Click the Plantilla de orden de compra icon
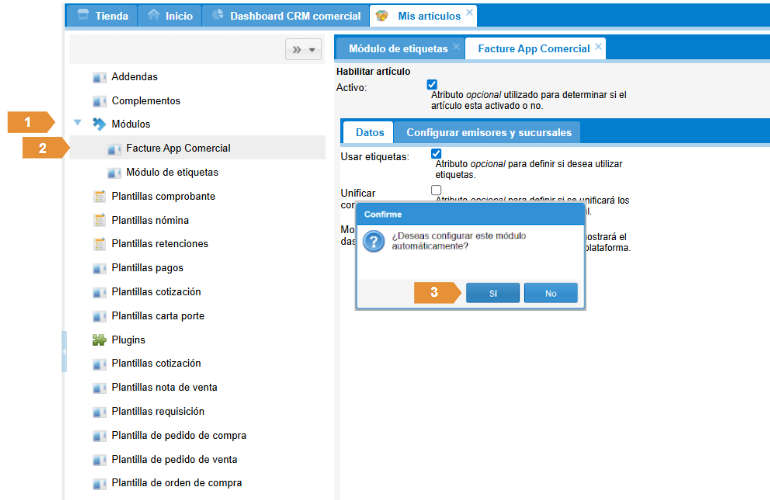 click(99, 484)
